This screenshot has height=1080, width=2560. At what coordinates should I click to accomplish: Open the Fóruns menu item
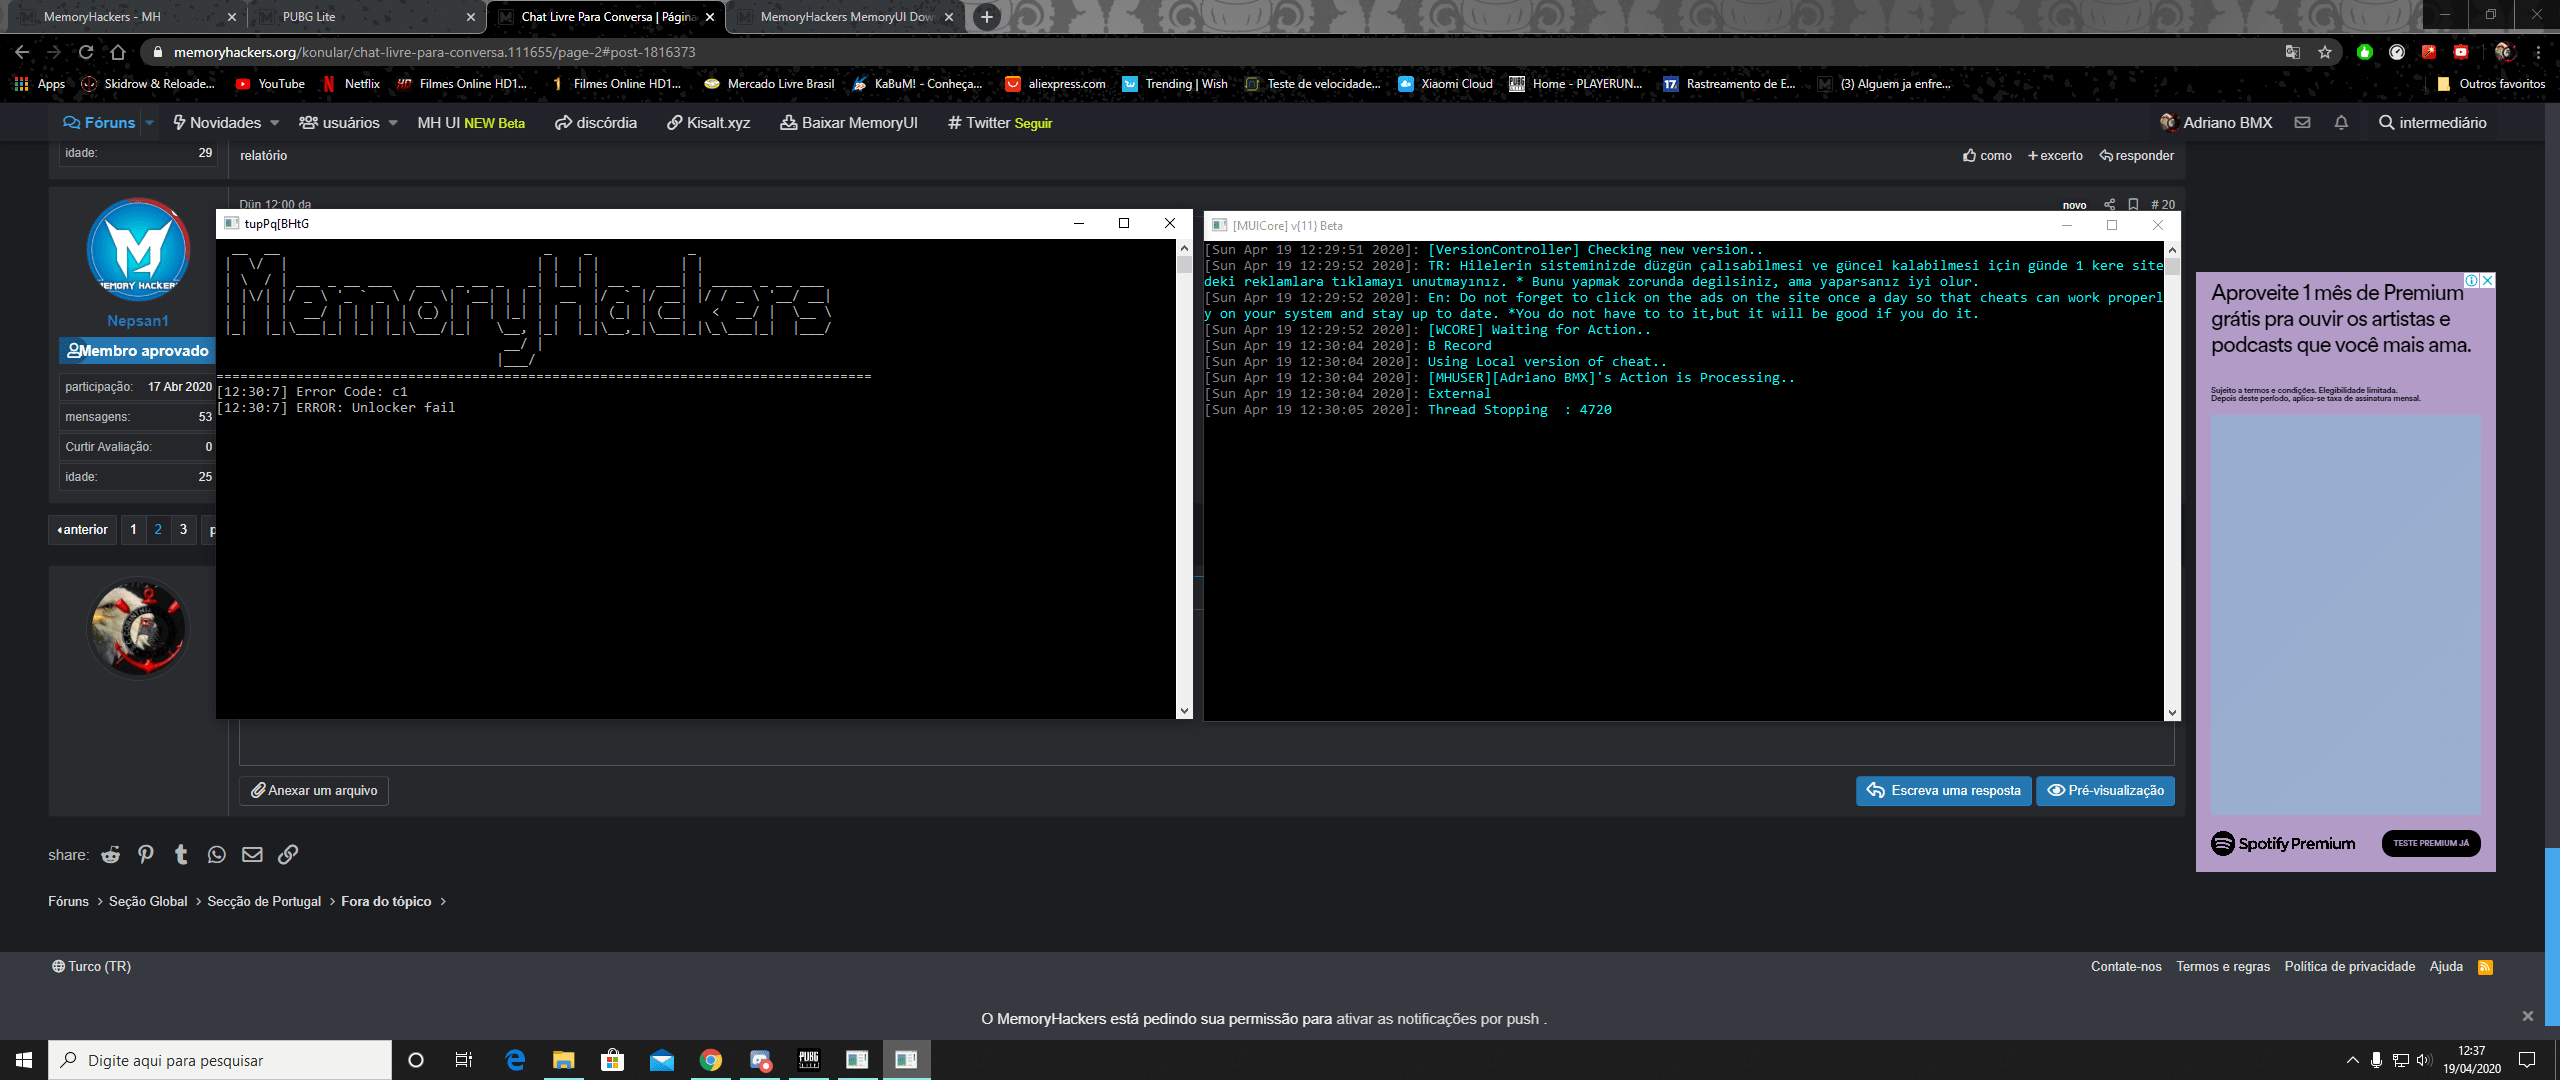click(99, 123)
